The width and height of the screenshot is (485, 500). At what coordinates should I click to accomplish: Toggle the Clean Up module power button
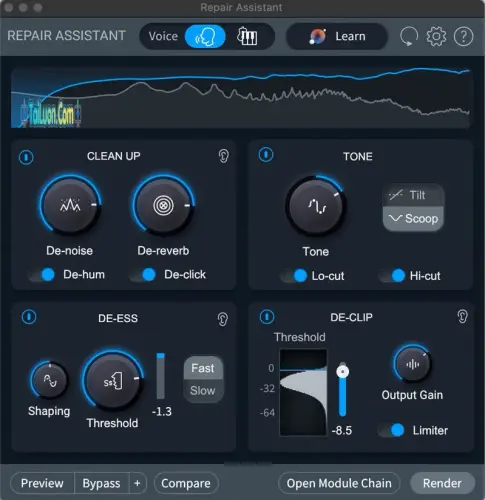(26, 157)
